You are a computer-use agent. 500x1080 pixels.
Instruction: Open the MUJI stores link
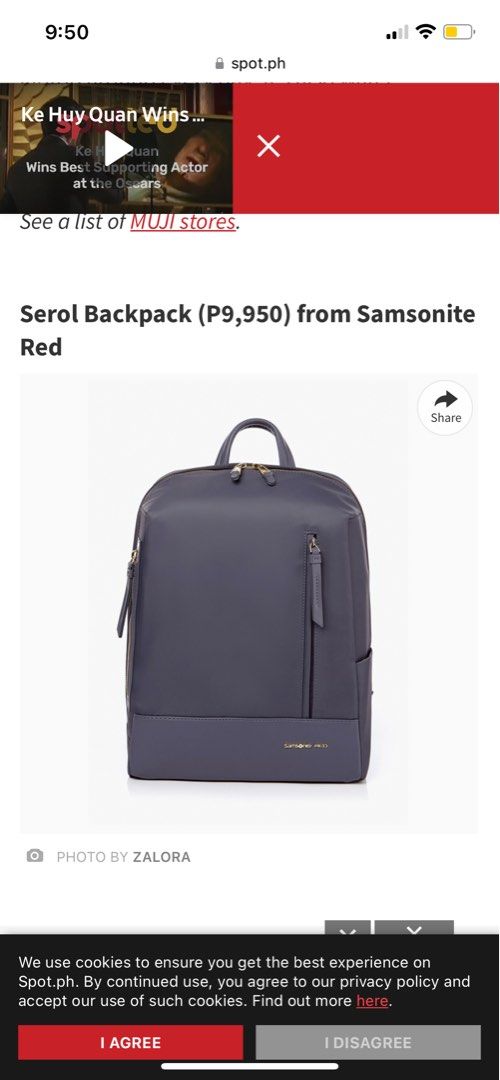(x=183, y=222)
